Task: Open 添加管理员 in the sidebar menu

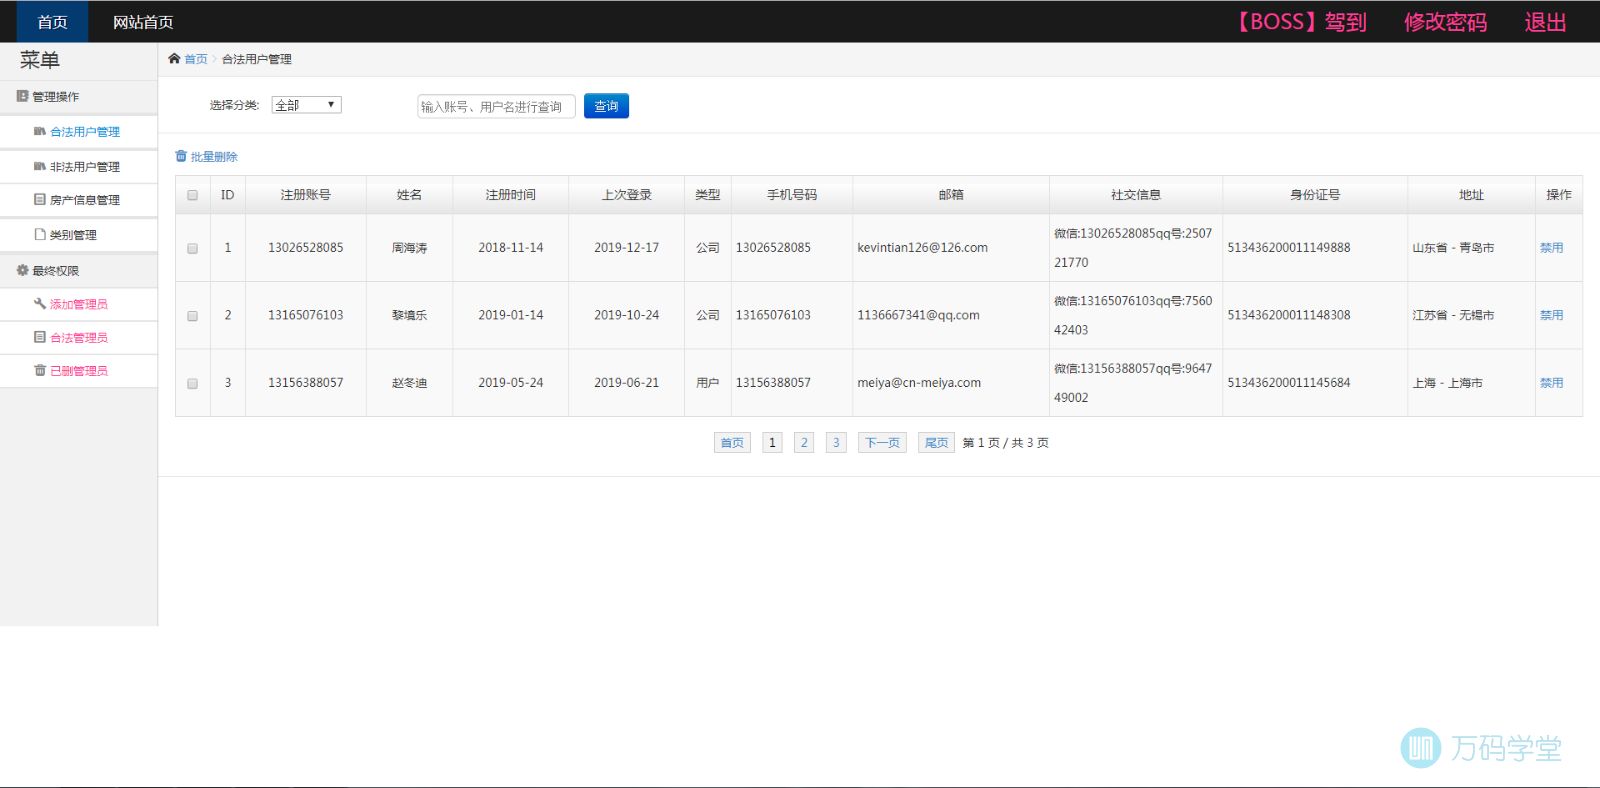Action: tap(79, 304)
